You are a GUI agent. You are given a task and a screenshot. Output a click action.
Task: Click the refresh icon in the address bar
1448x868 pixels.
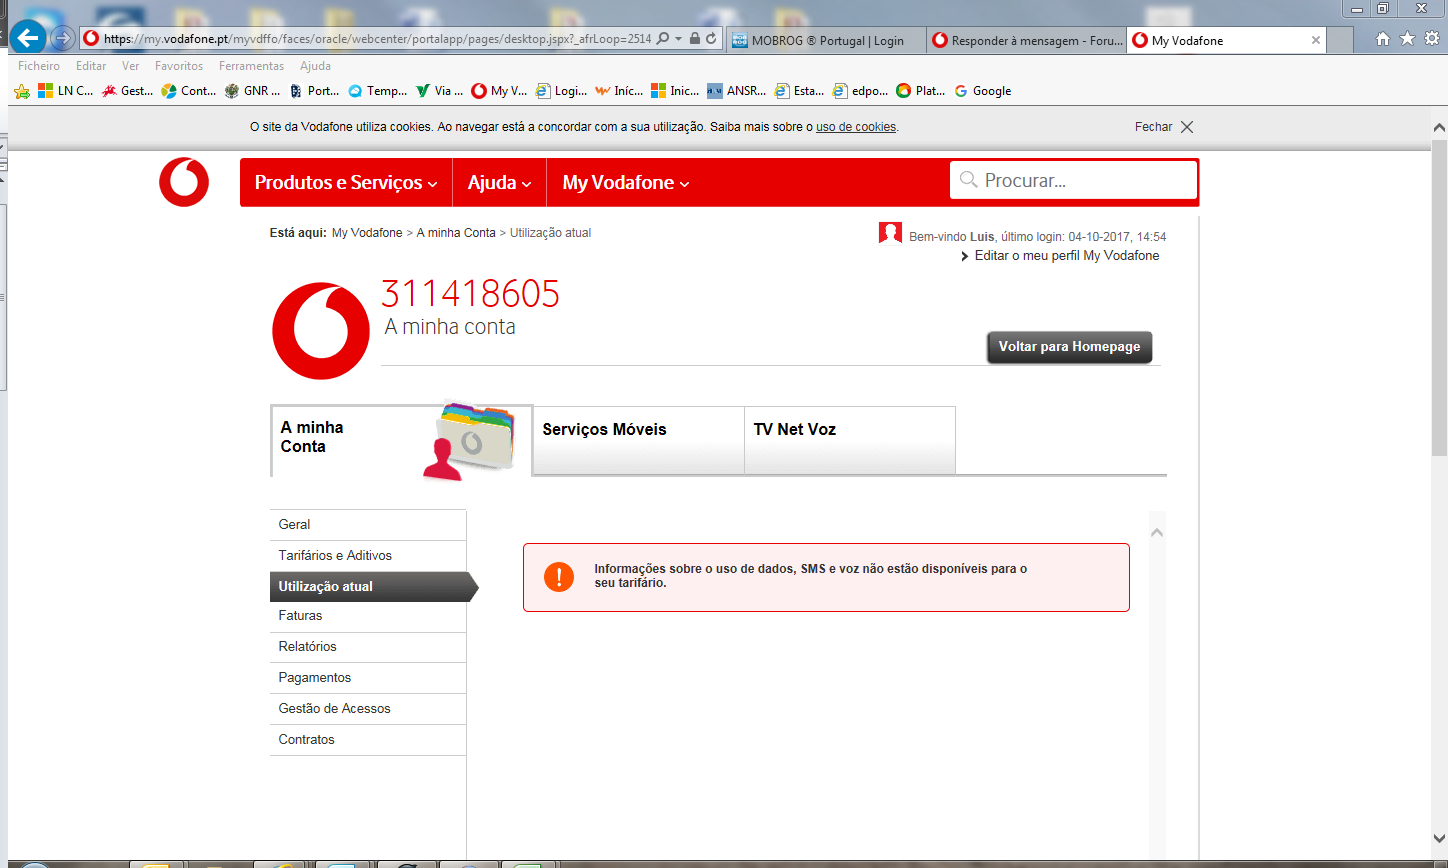coord(711,39)
